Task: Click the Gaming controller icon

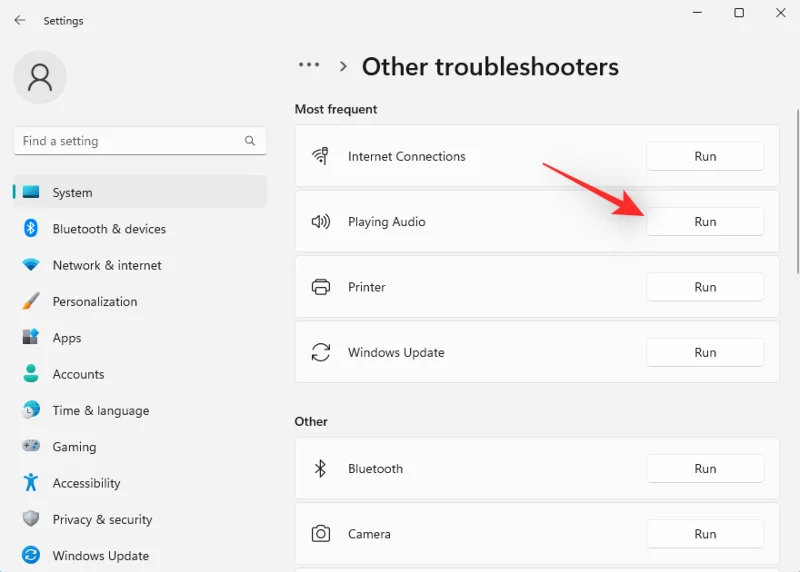Action: point(31,447)
